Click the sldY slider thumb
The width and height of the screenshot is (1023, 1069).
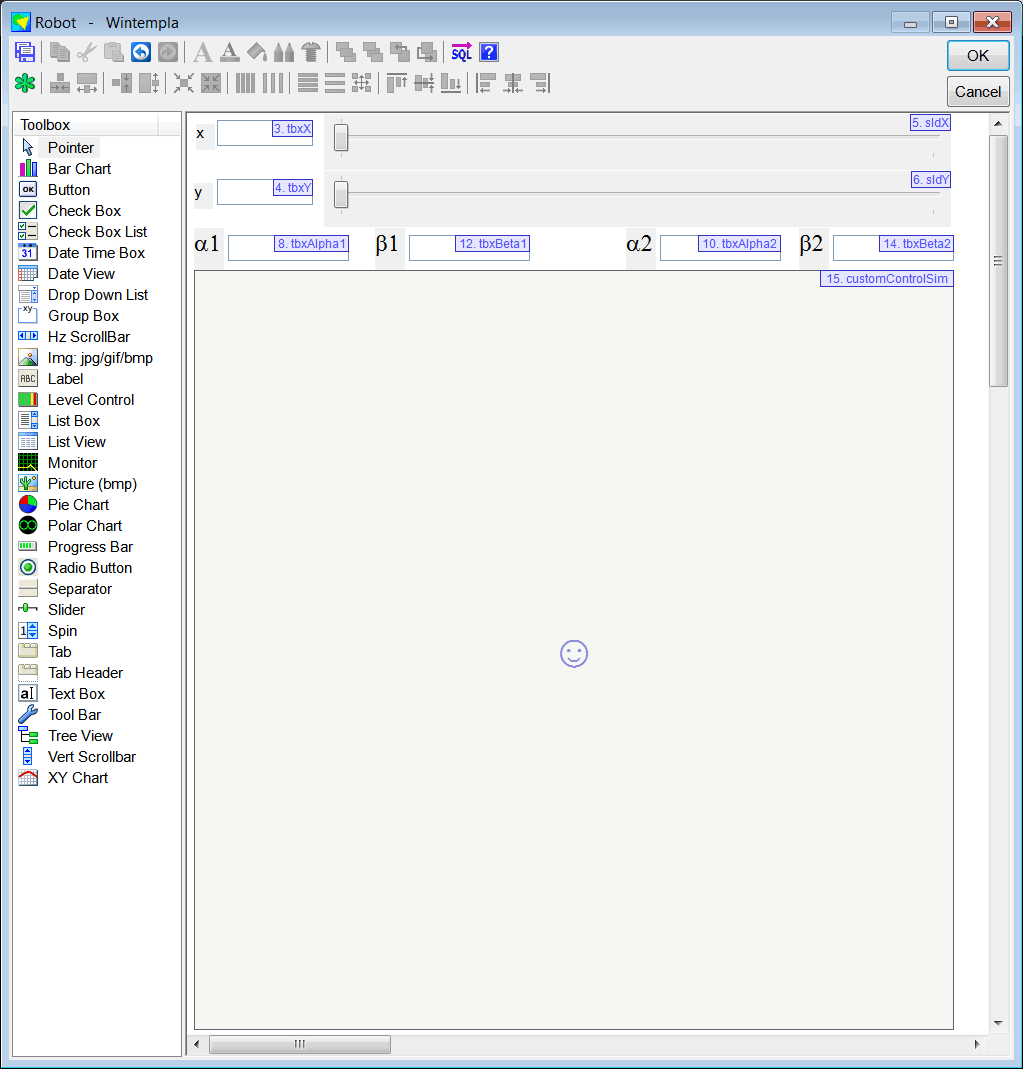pos(341,194)
